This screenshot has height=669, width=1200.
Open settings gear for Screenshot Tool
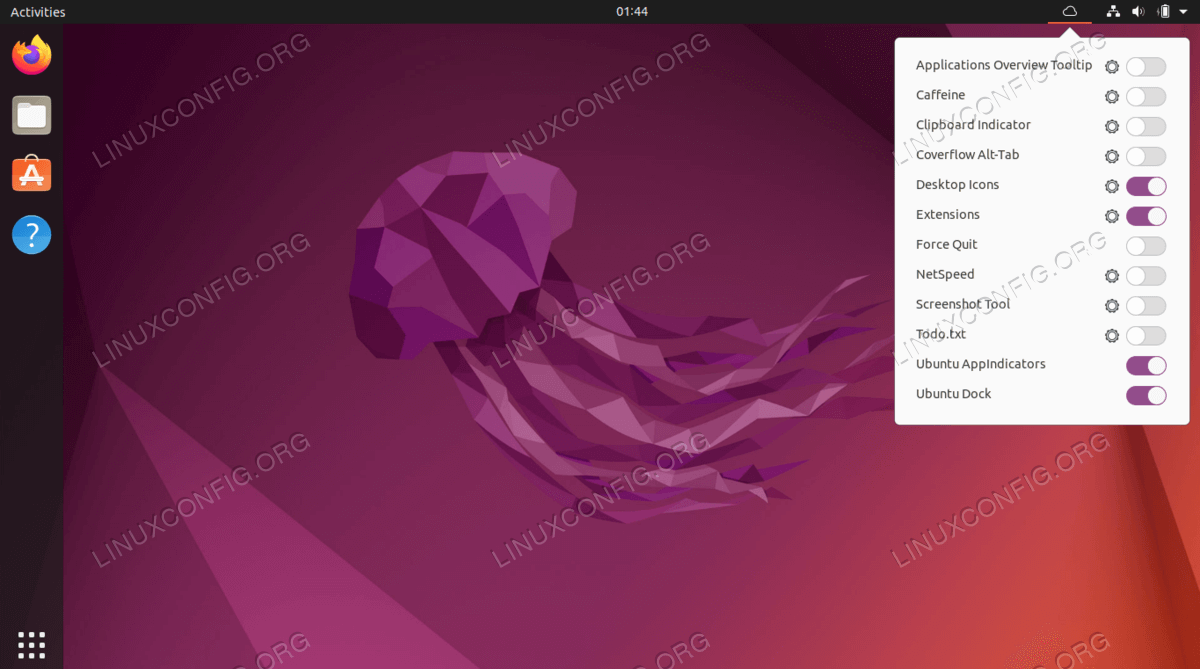point(1112,306)
